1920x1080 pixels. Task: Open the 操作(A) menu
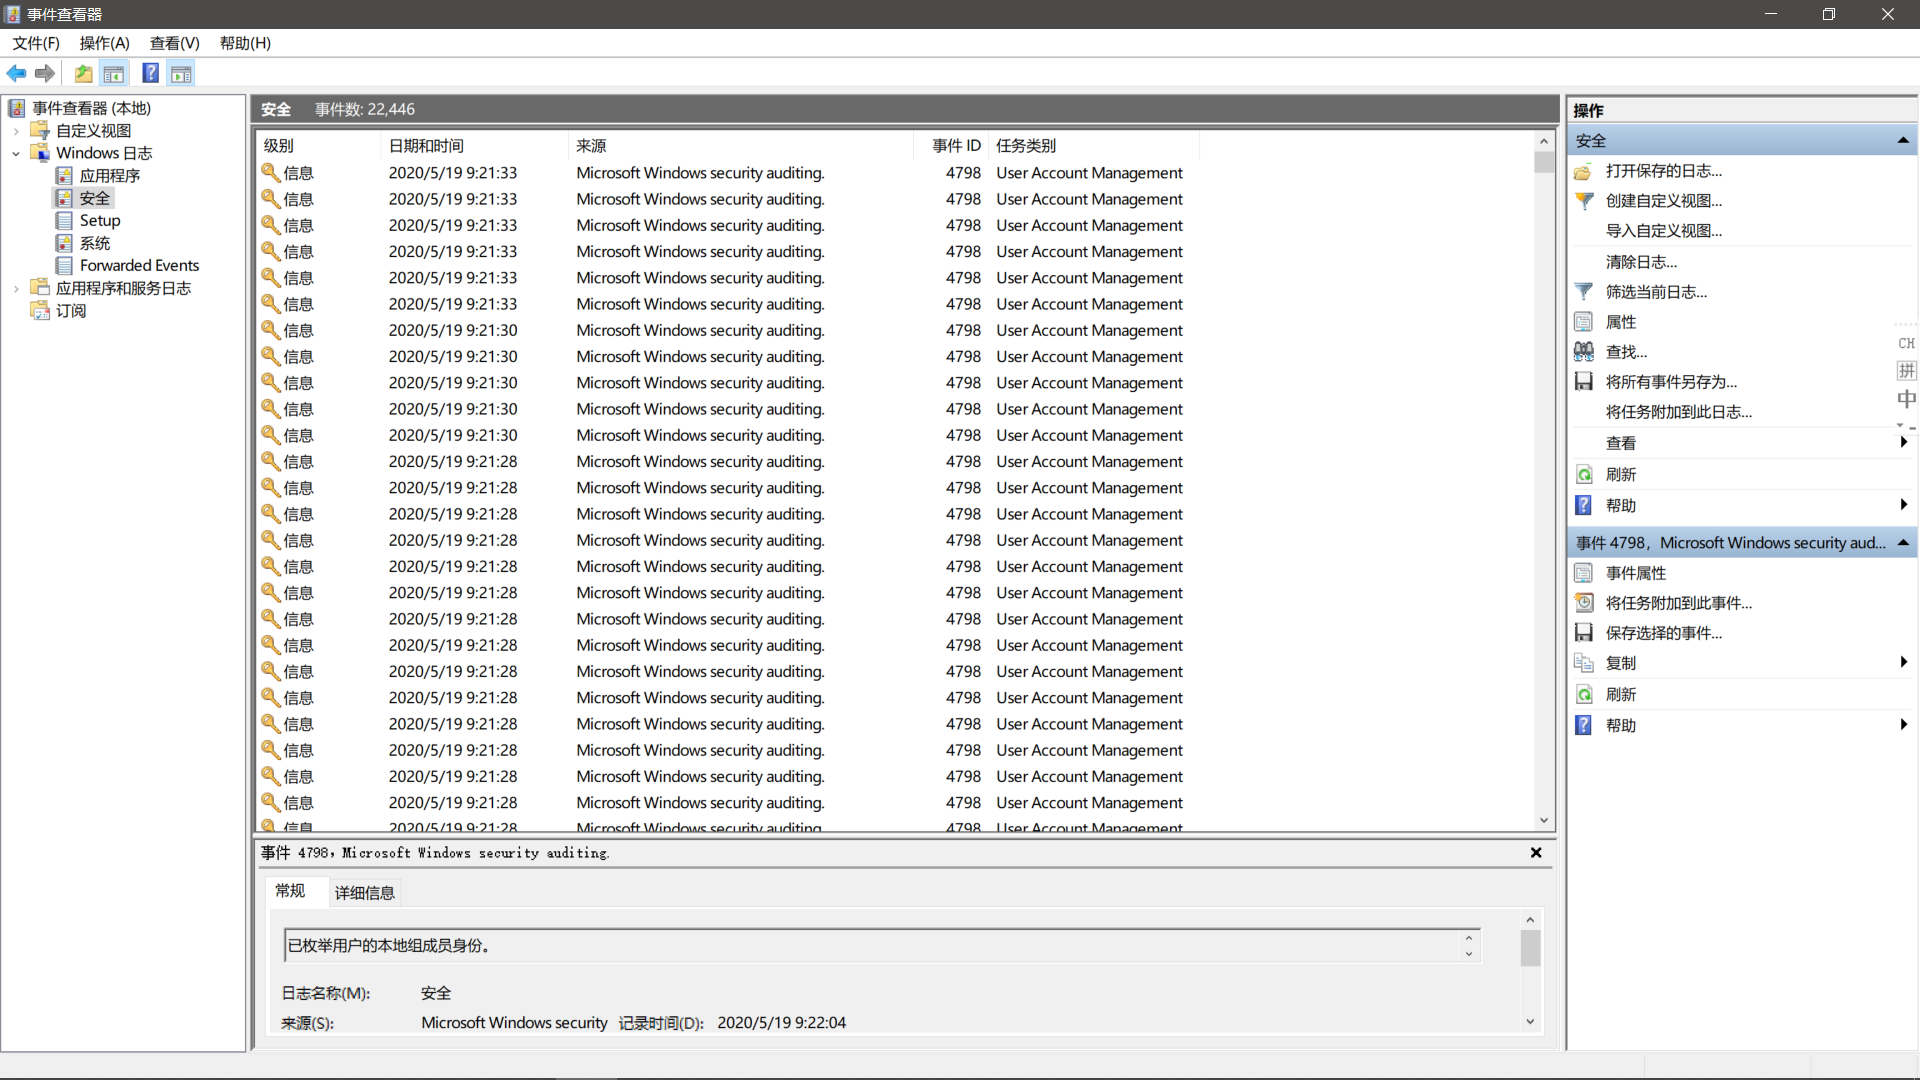pyautogui.click(x=103, y=43)
